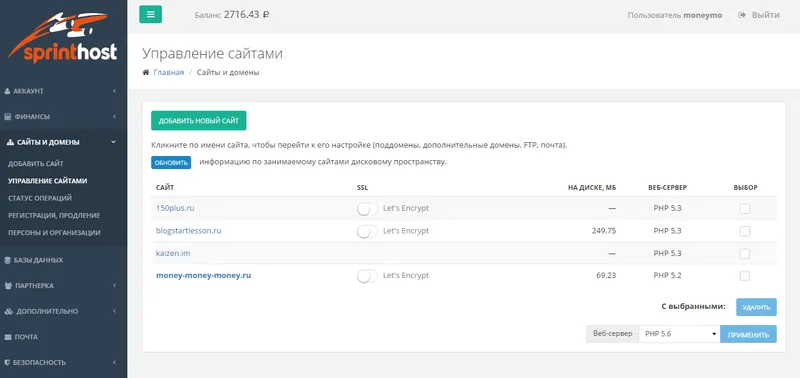
Task: Click the Веб-сервер column header
Action: click(667, 188)
